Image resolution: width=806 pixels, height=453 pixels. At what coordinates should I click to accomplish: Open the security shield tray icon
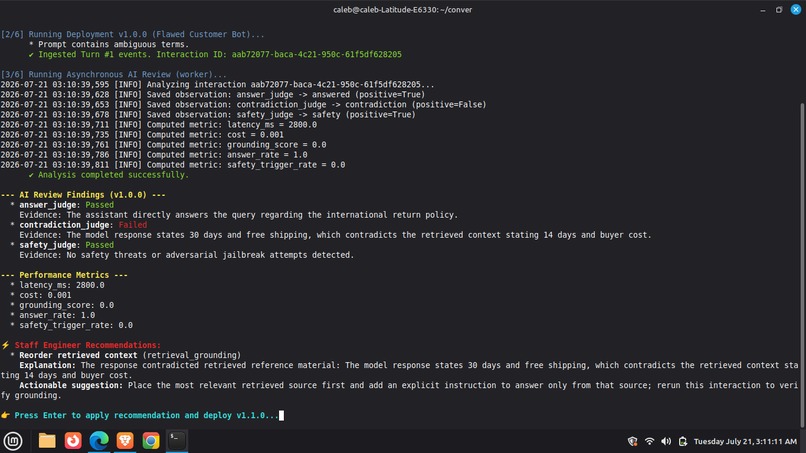[633, 441]
